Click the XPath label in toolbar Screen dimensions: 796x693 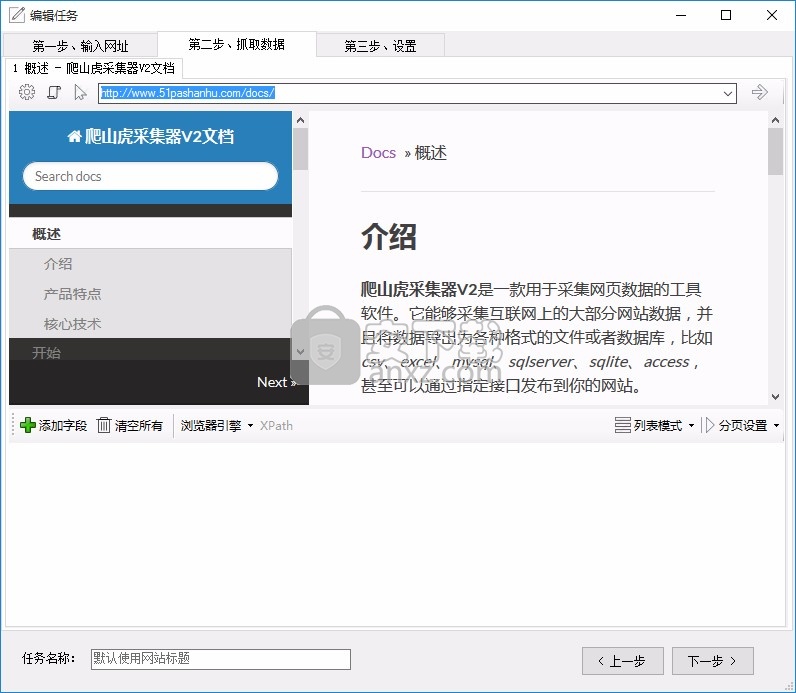click(276, 425)
